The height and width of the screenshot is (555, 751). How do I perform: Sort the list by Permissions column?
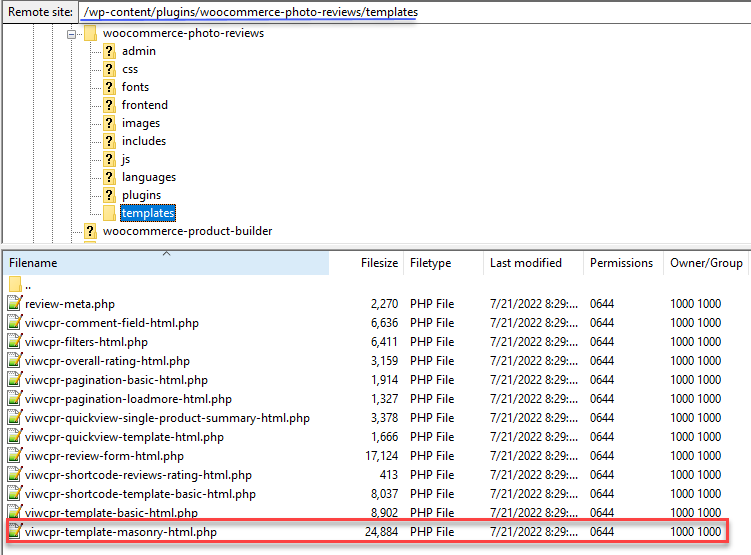[x=623, y=263]
